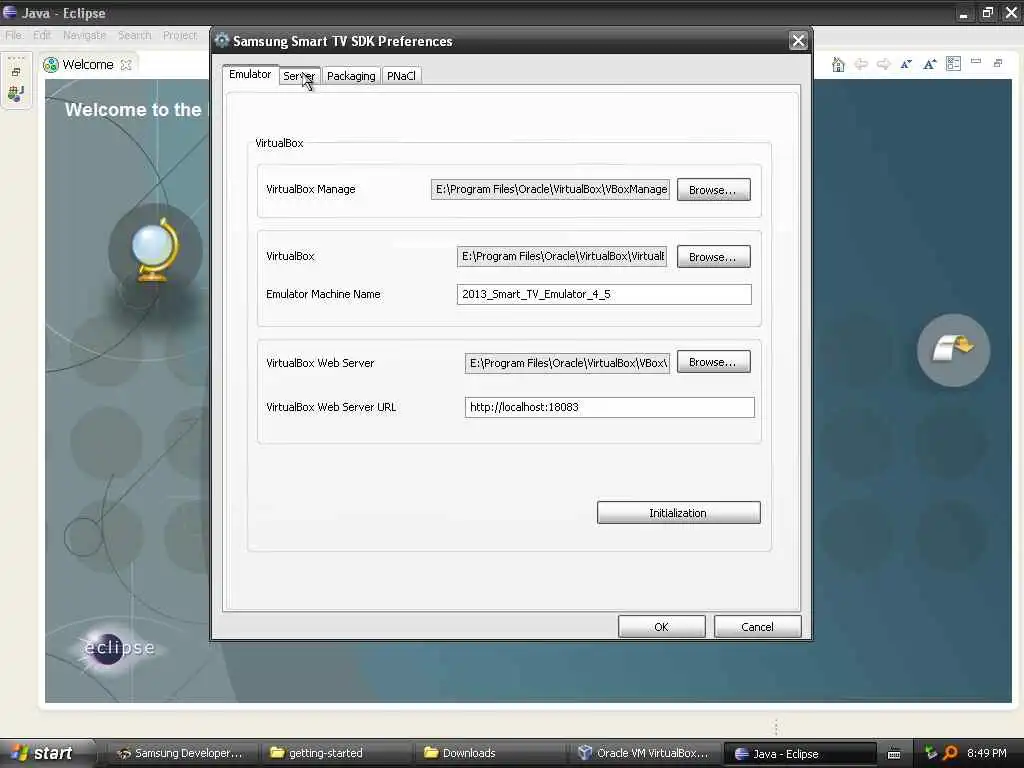Click the orange magnifier tray icon
1024x768 pixels.
tap(950, 753)
